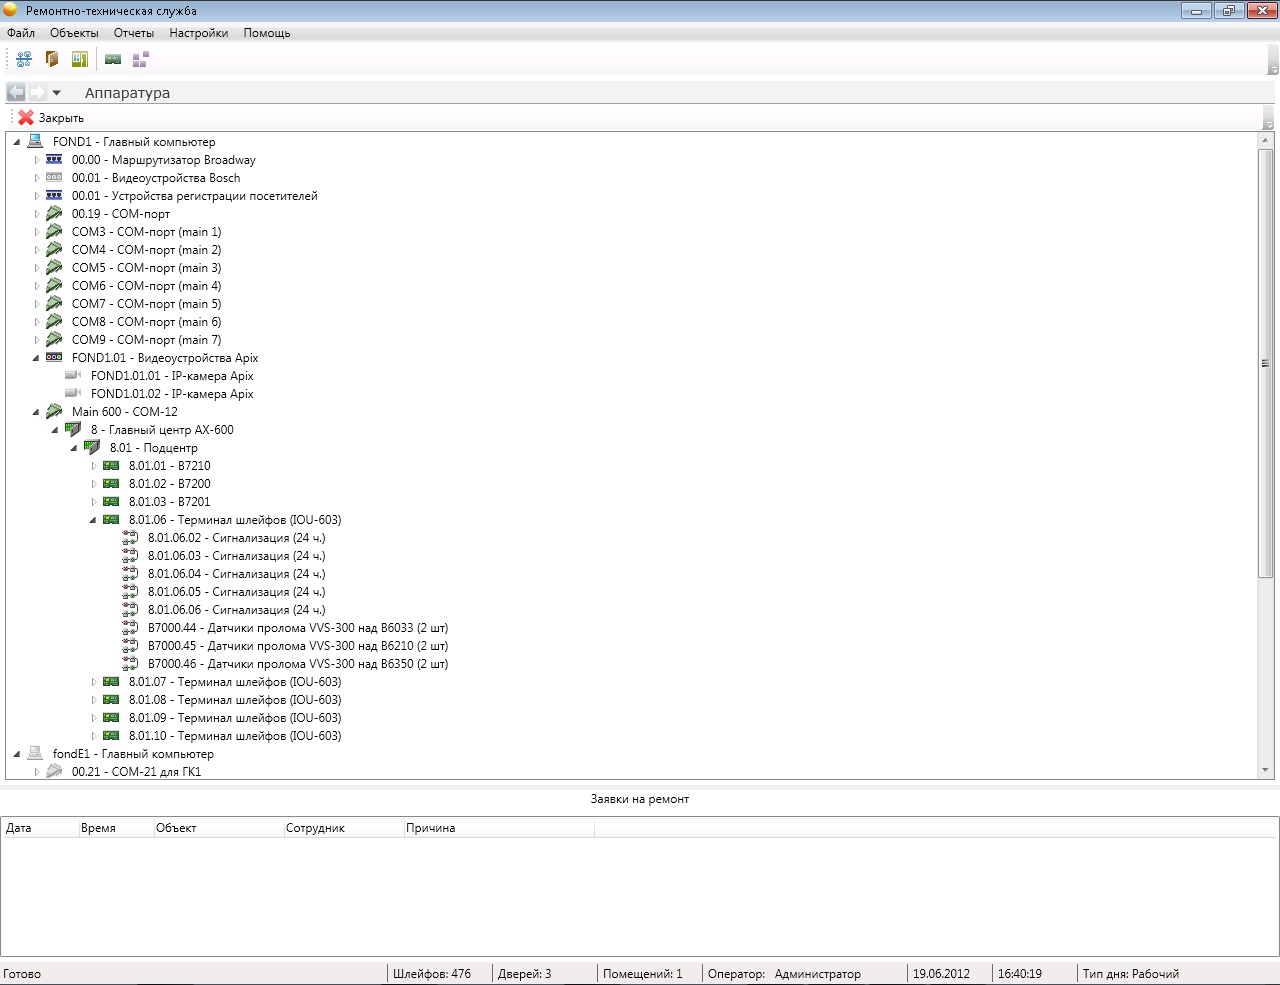Select B7000.45 Датчики пролома item
Viewport: 1280px width, 985px height.
297,646
